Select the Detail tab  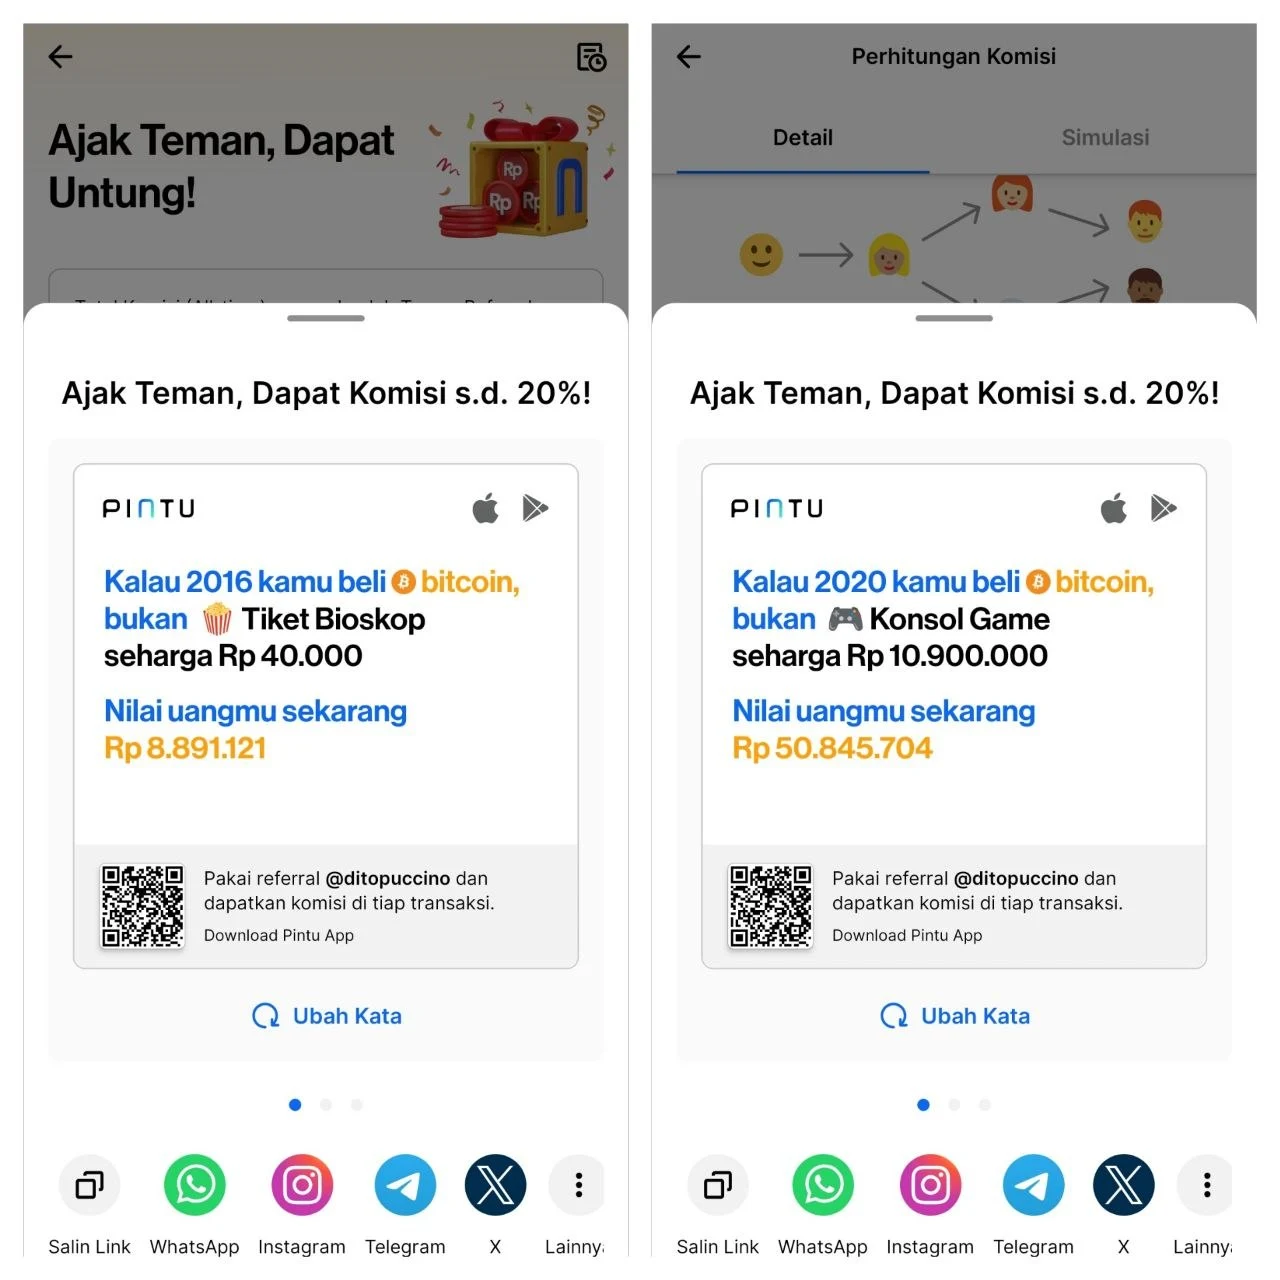[x=803, y=138]
